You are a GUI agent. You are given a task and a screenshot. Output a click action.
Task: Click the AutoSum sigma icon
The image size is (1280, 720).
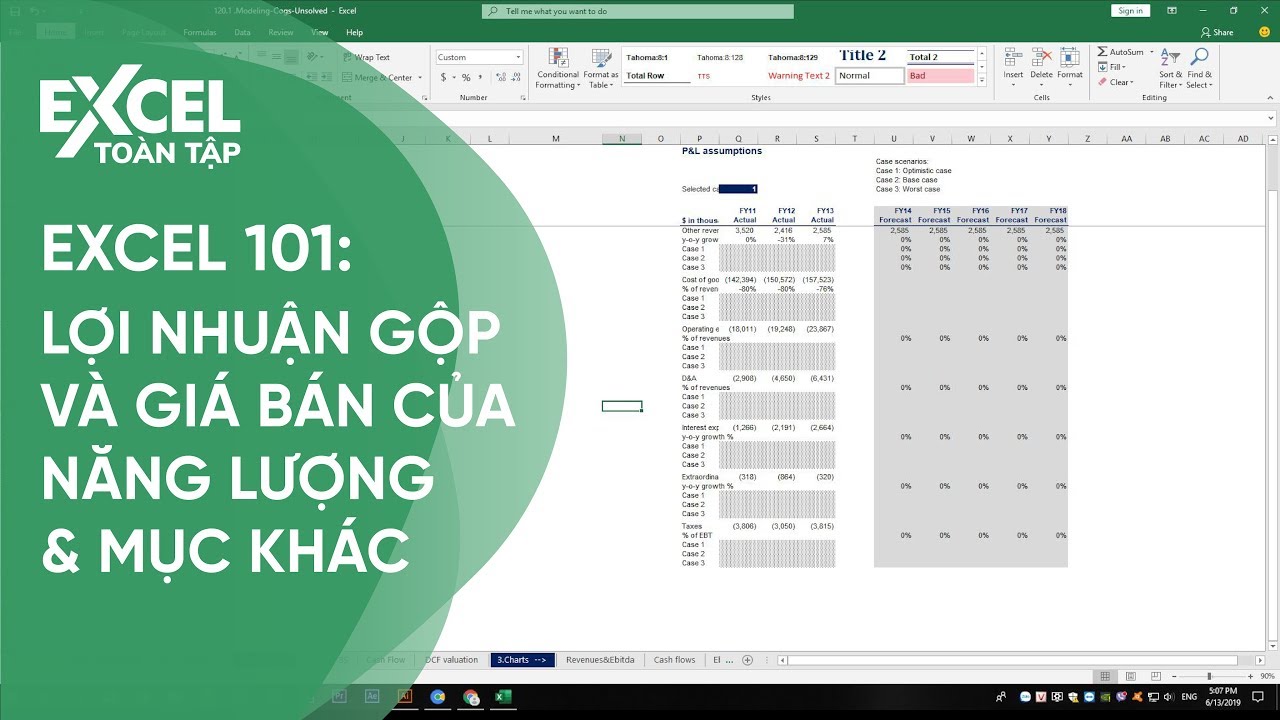point(1102,52)
